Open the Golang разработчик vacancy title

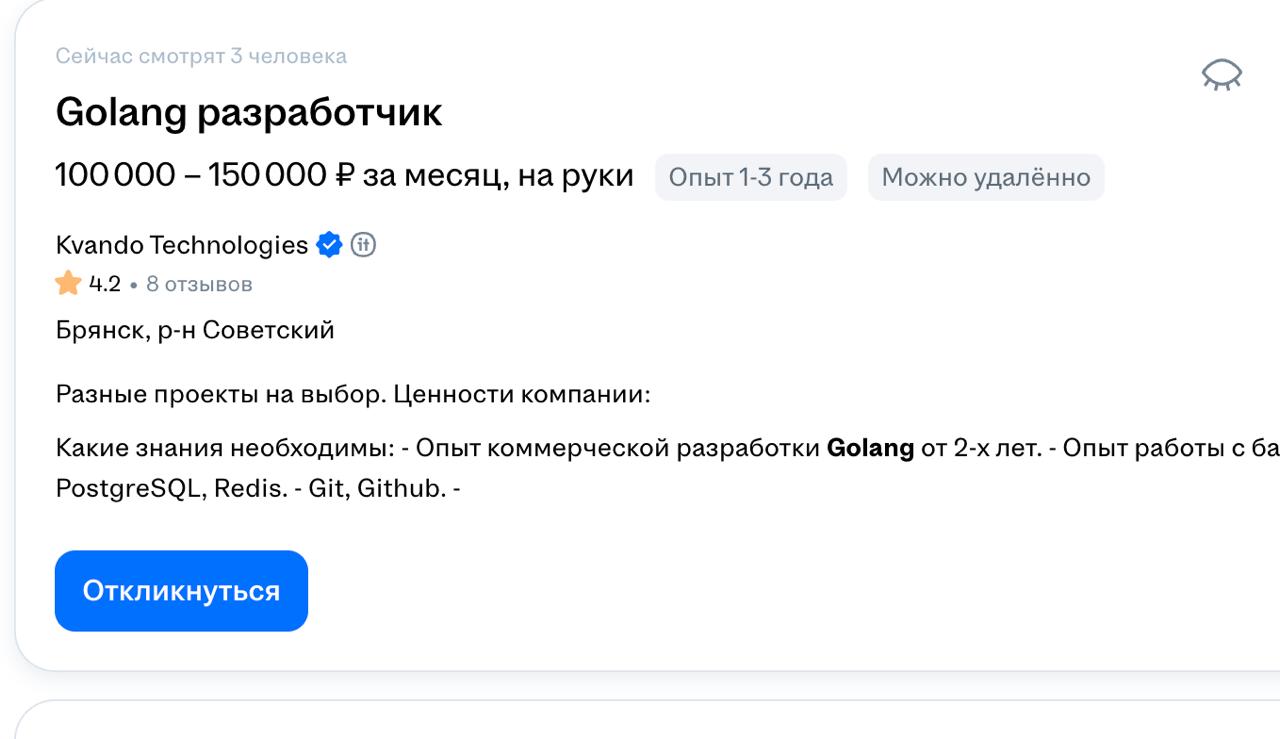point(249,113)
